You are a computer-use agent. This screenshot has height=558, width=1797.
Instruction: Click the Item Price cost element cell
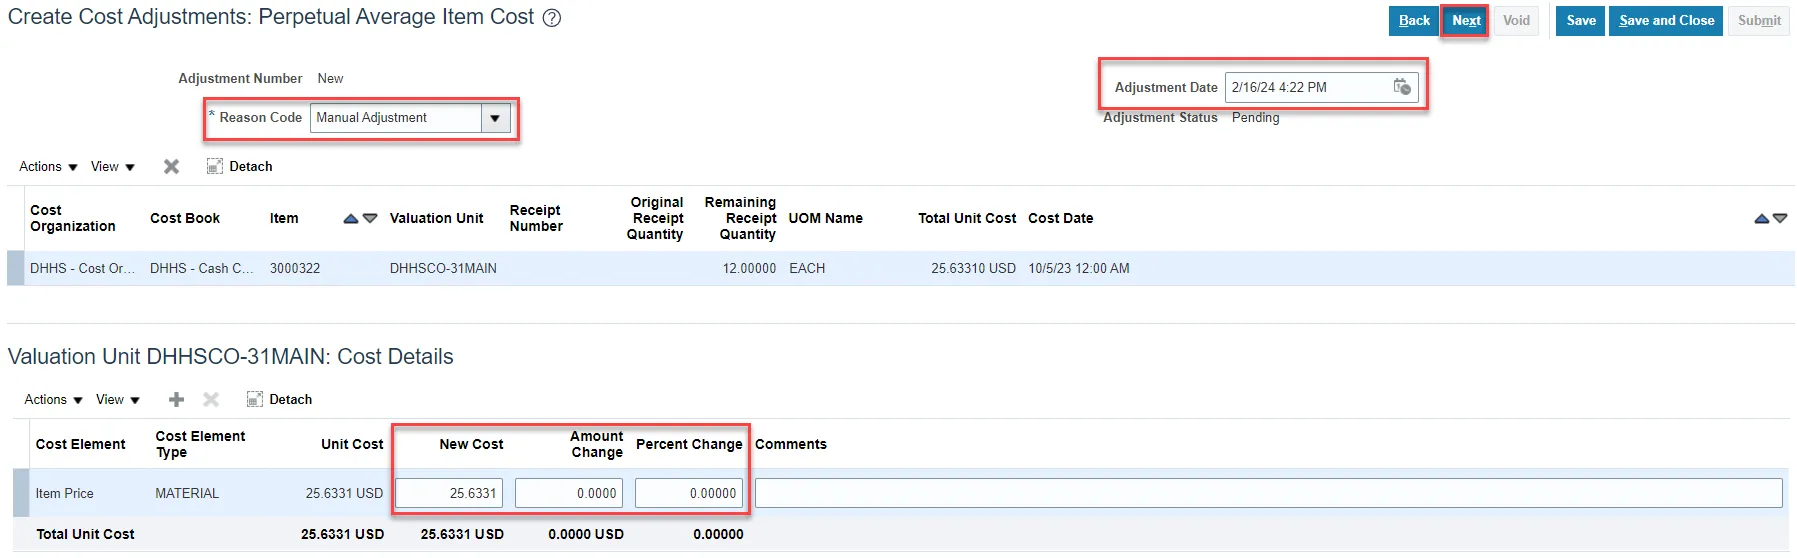click(64, 493)
